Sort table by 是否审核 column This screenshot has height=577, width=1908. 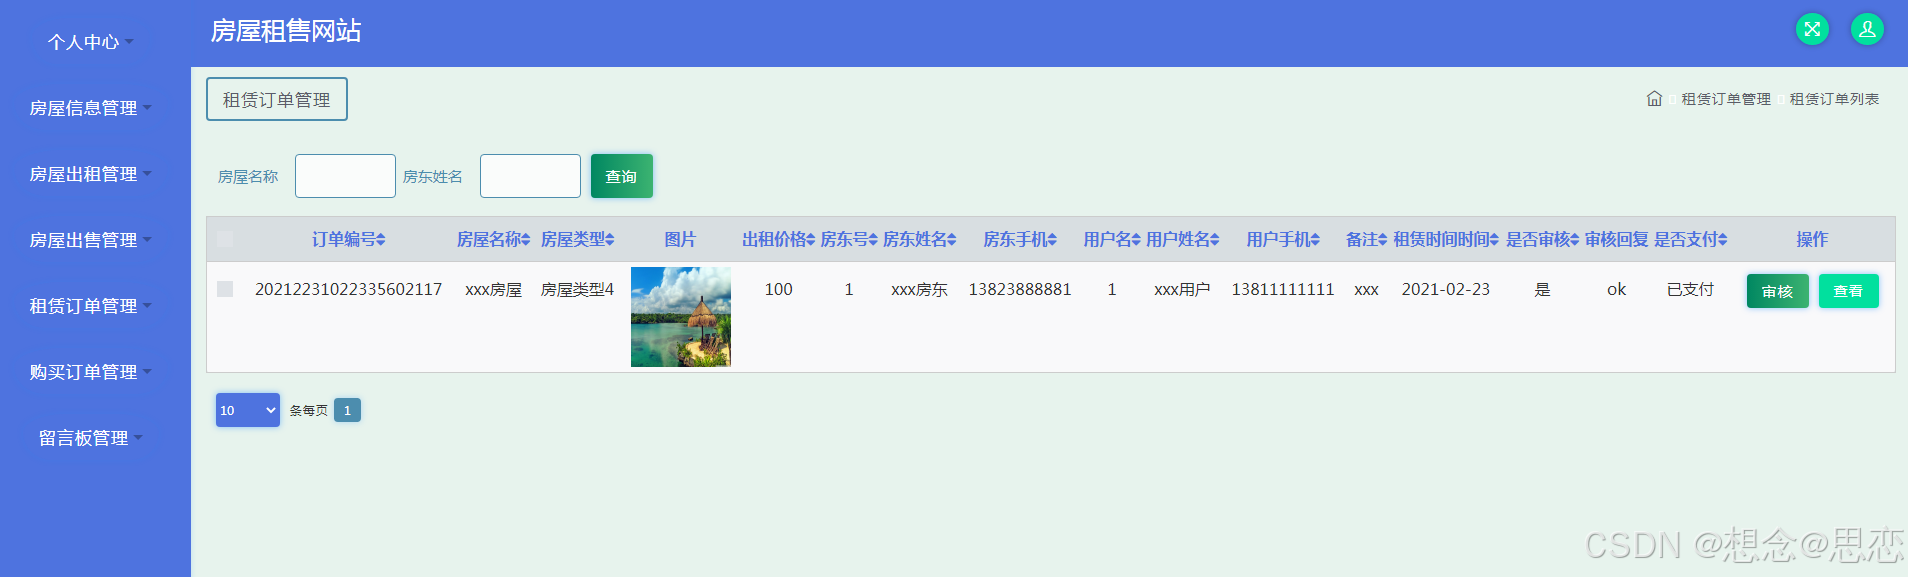click(x=1542, y=239)
